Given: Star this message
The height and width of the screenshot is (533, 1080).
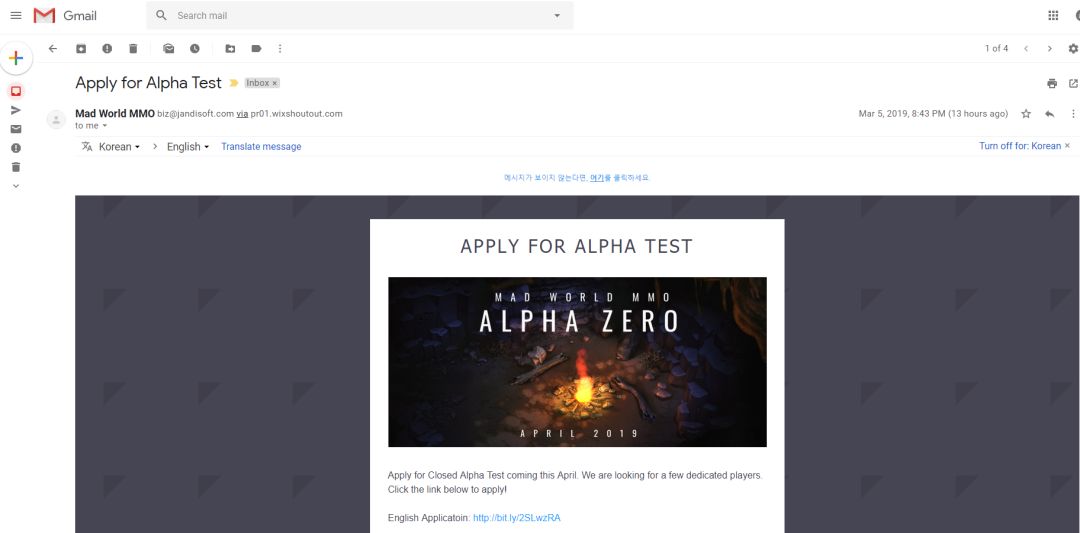Looking at the screenshot, I should (x=1026, y=114).
